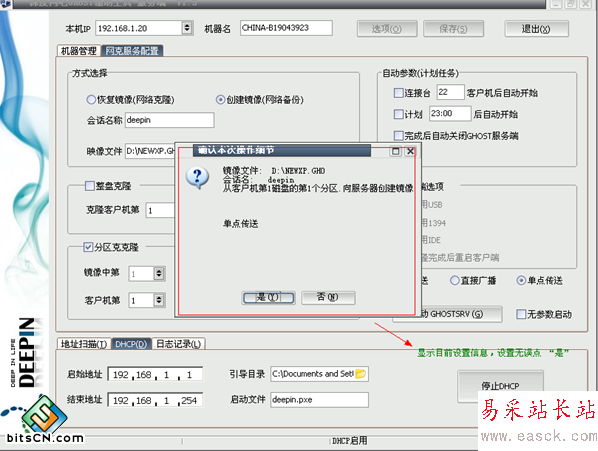Open folder browse icon for 引导目录

[360, 374]
